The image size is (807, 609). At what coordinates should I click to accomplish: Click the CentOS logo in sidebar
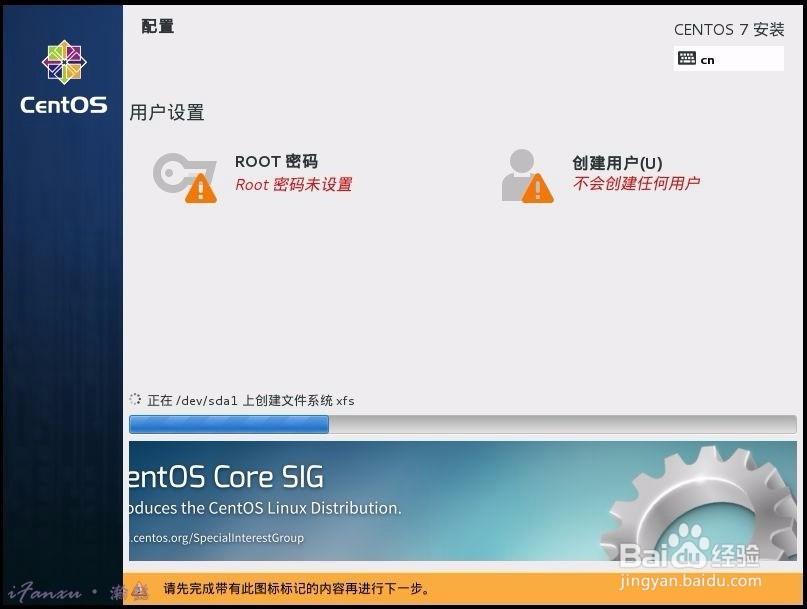coord(64,77)
